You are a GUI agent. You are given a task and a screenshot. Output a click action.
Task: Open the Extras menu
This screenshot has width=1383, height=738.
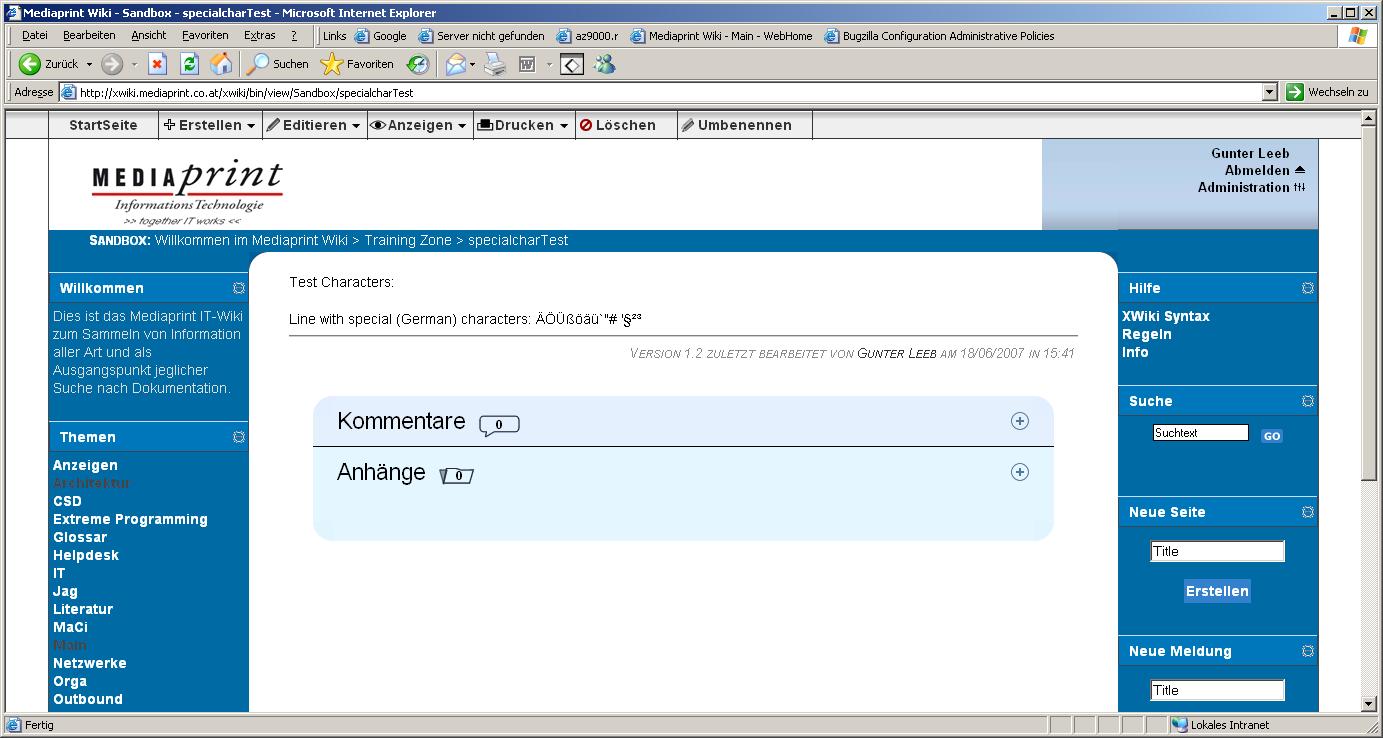(259, 36)
